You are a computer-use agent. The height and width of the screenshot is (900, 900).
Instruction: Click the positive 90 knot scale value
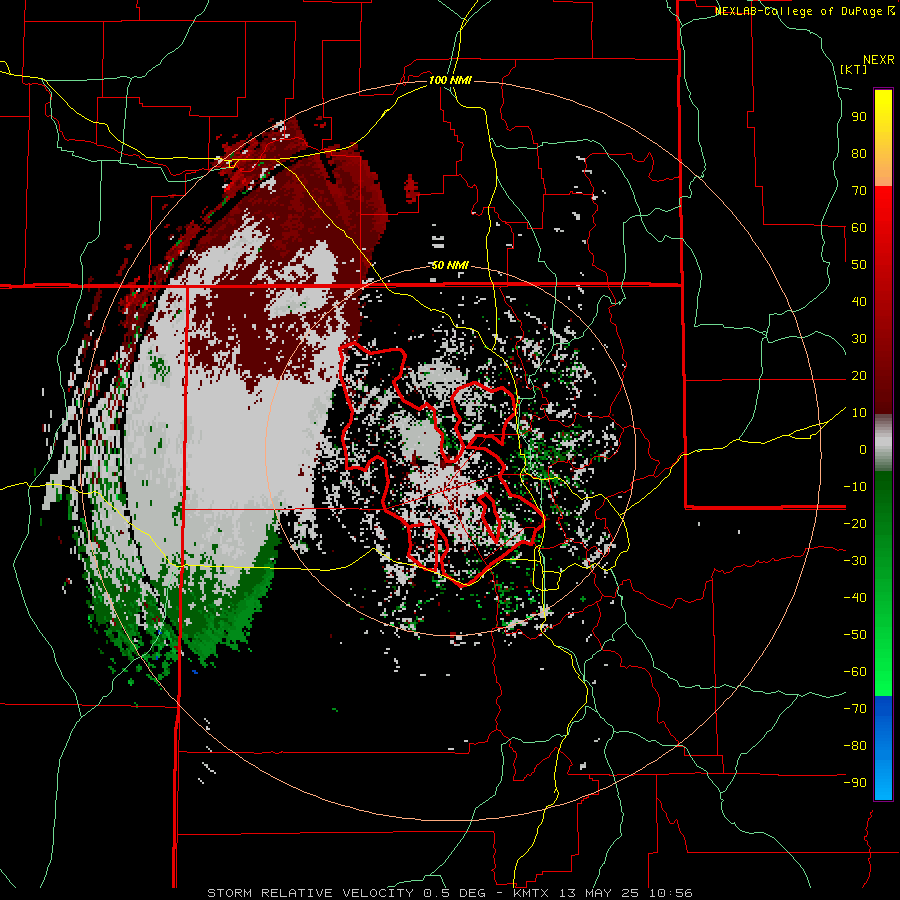pyautogui.click(x=859, y=117)
